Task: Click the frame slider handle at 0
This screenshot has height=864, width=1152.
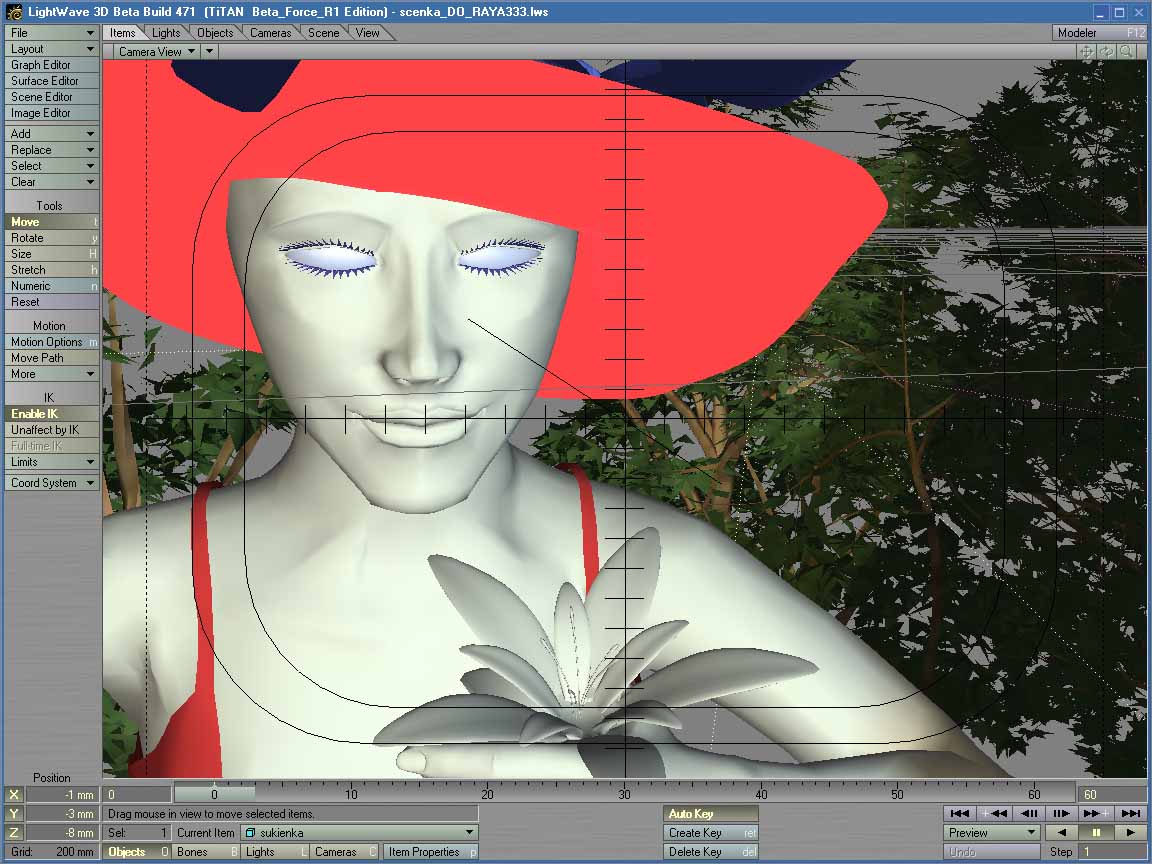Action: pos(215,794)
